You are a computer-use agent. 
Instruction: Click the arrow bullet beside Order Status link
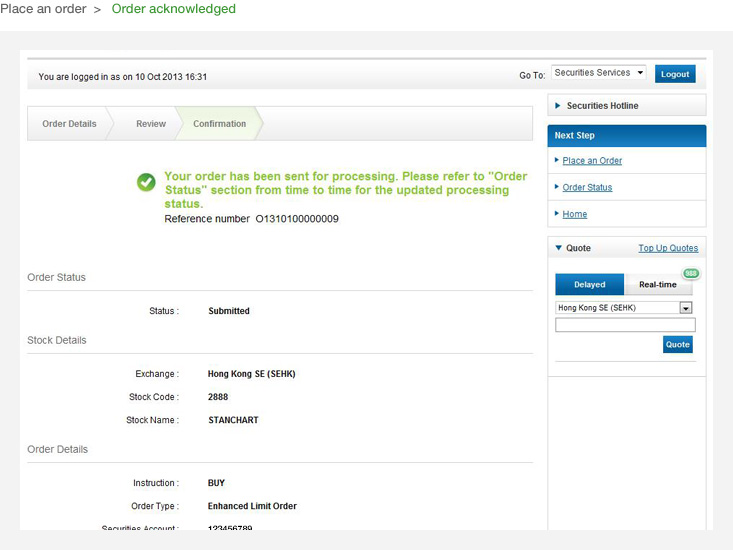coord(557,186)
